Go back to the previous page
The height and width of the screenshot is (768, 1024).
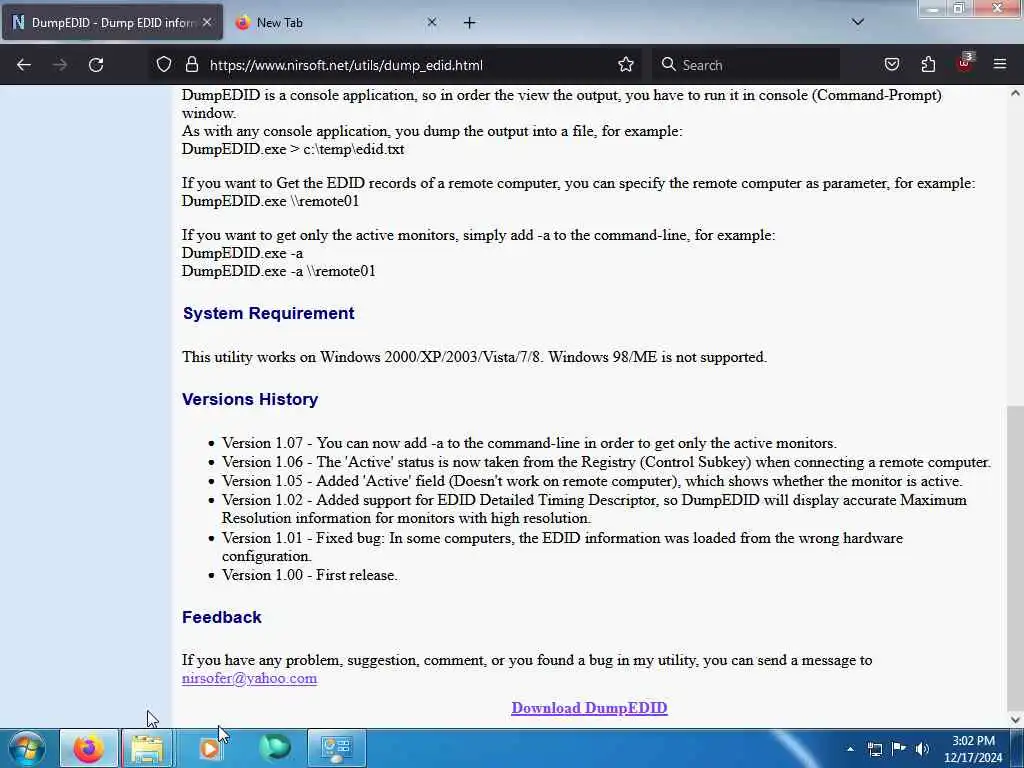pyautogui.click(x=24, y=65)
